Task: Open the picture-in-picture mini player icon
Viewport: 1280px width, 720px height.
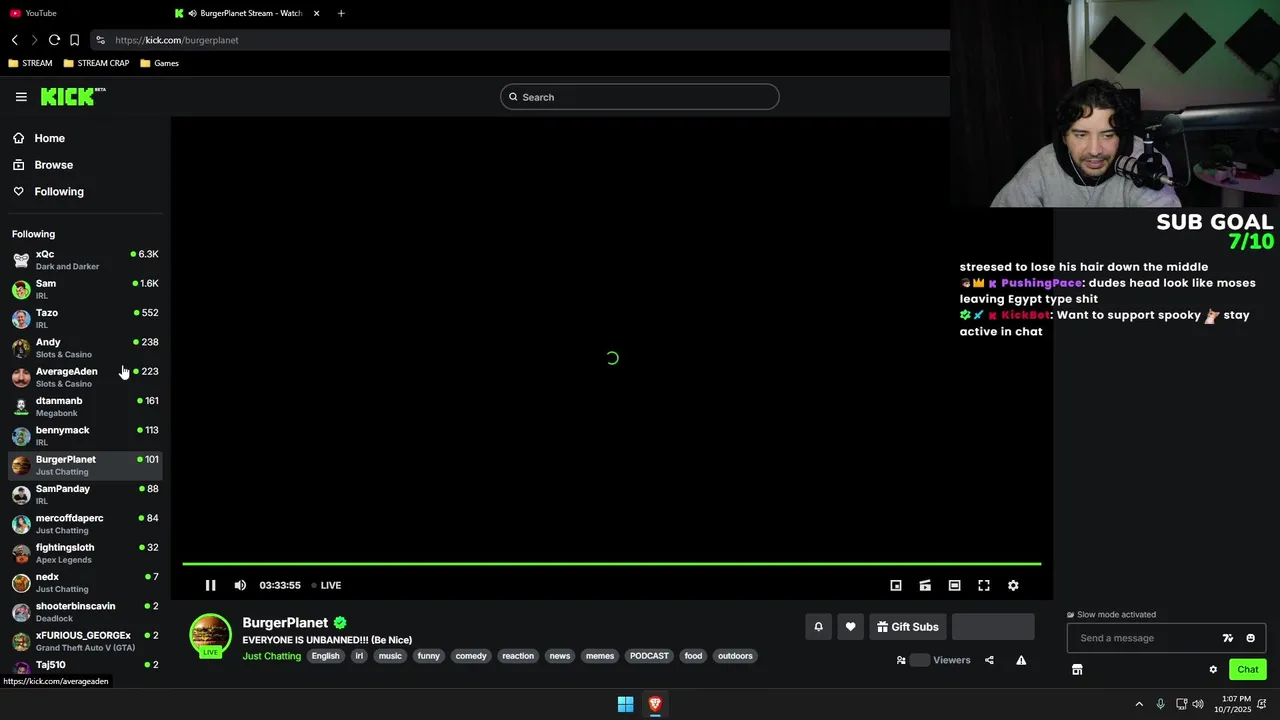Action: 896,585
